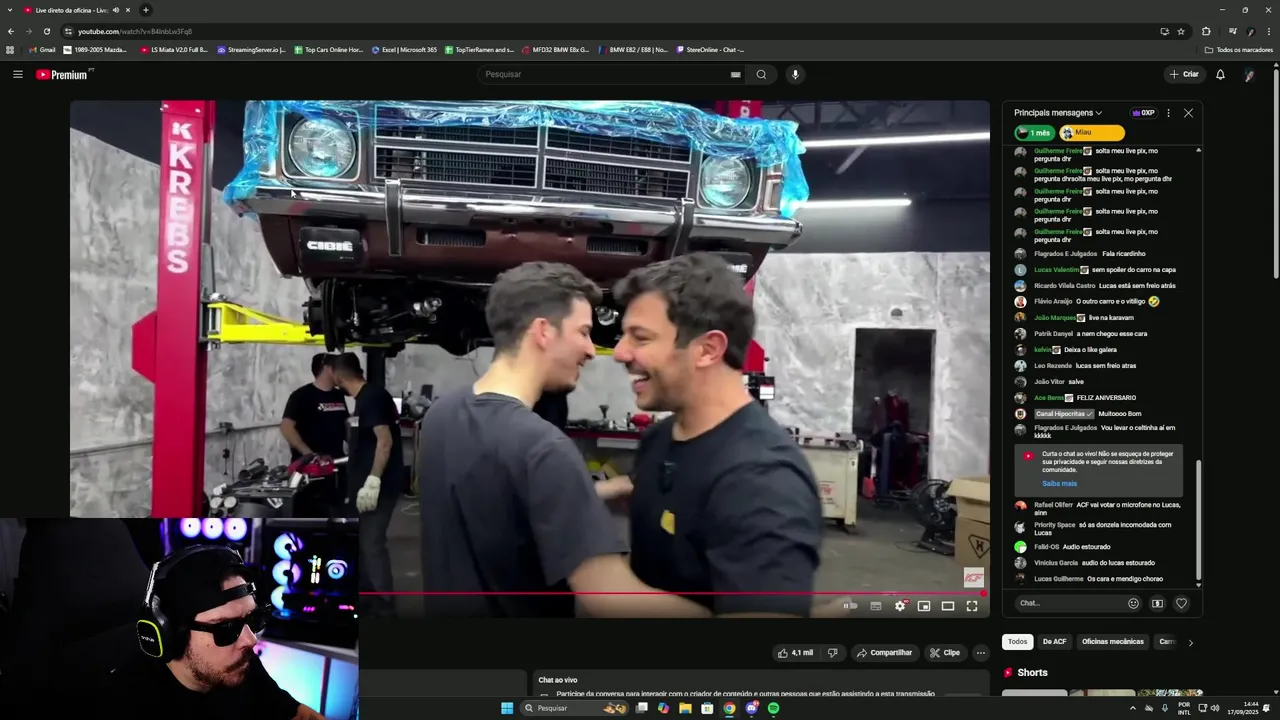Like the video with 4,1 mil likes
Screen dimensions: 1280x720
coord(797,653)
